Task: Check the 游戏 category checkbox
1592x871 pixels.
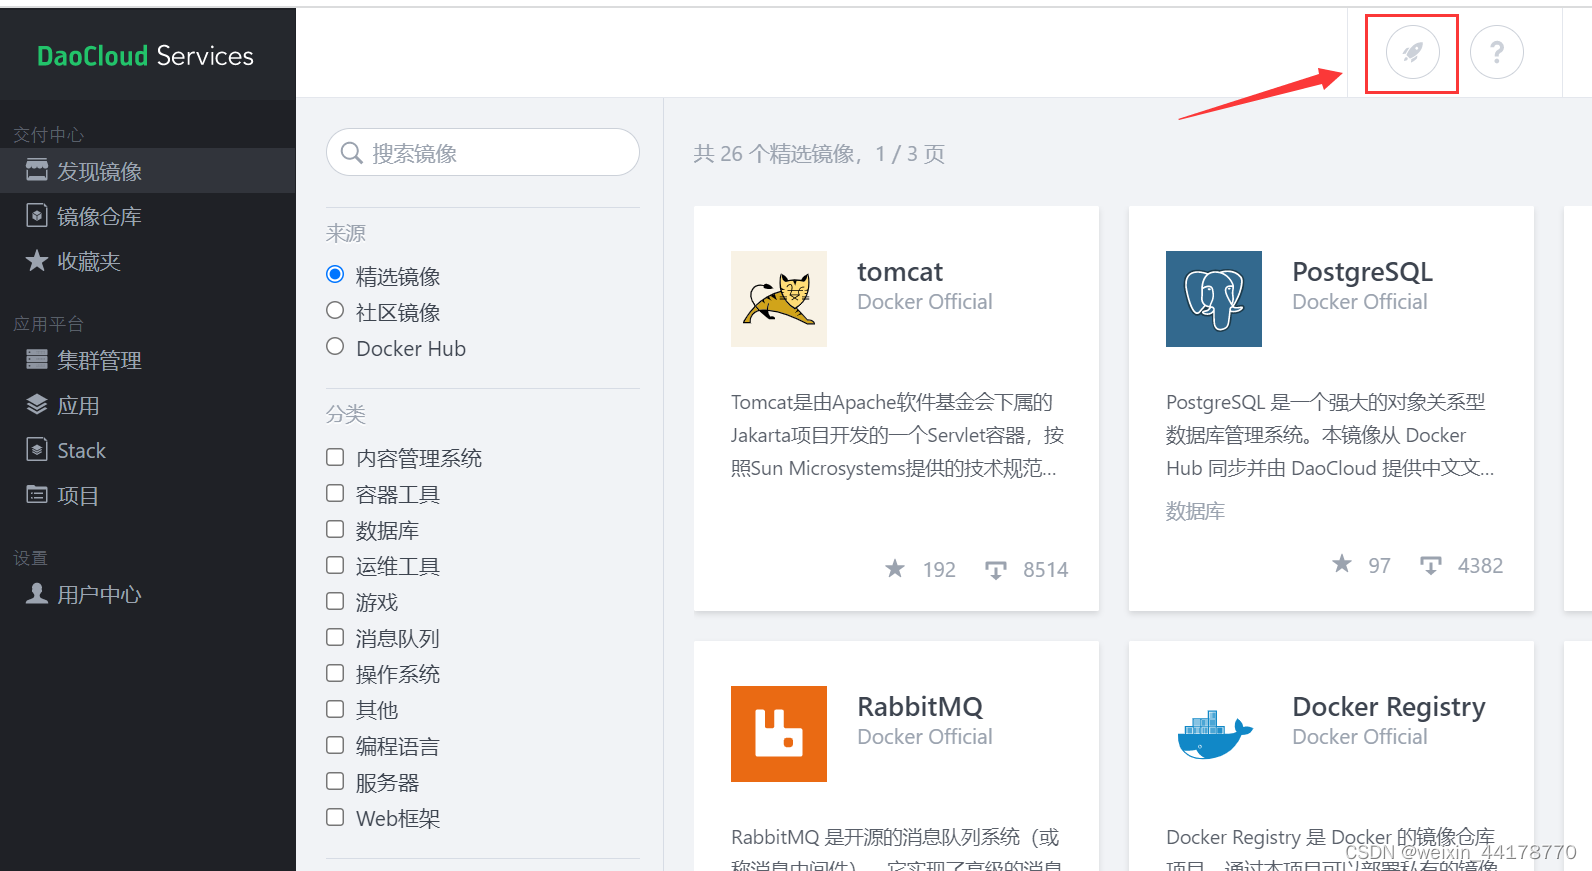Action: 335,601
